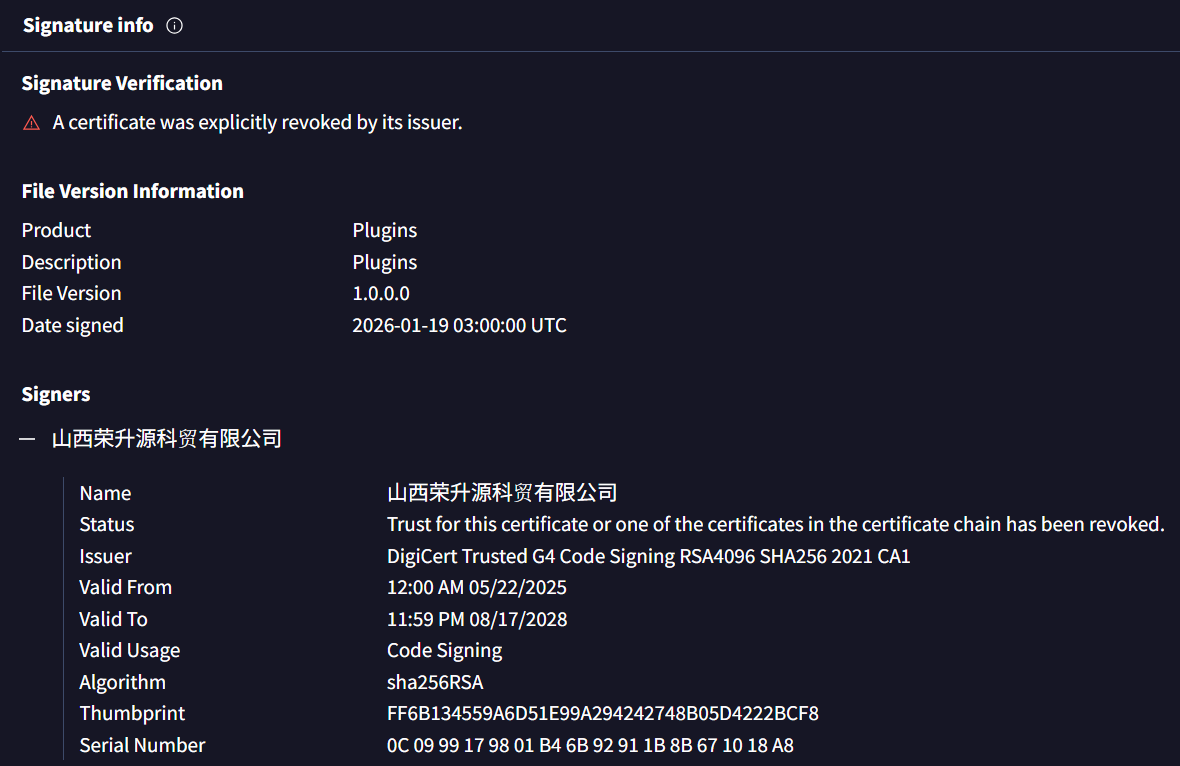The width and height of the screenshot is (1180, 766).
Task: Click the info icon beside Signature info
Action: (x=174, y=25)
